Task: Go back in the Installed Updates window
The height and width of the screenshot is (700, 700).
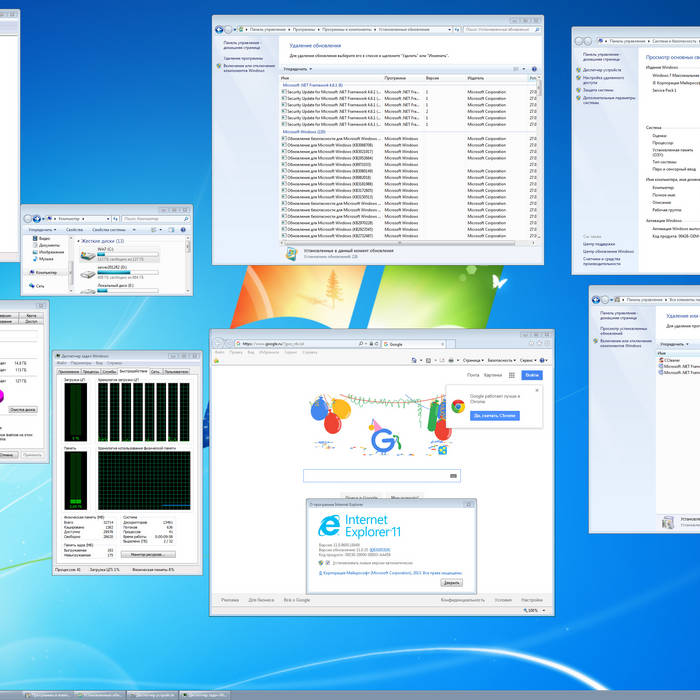Action: coord(219,29)
